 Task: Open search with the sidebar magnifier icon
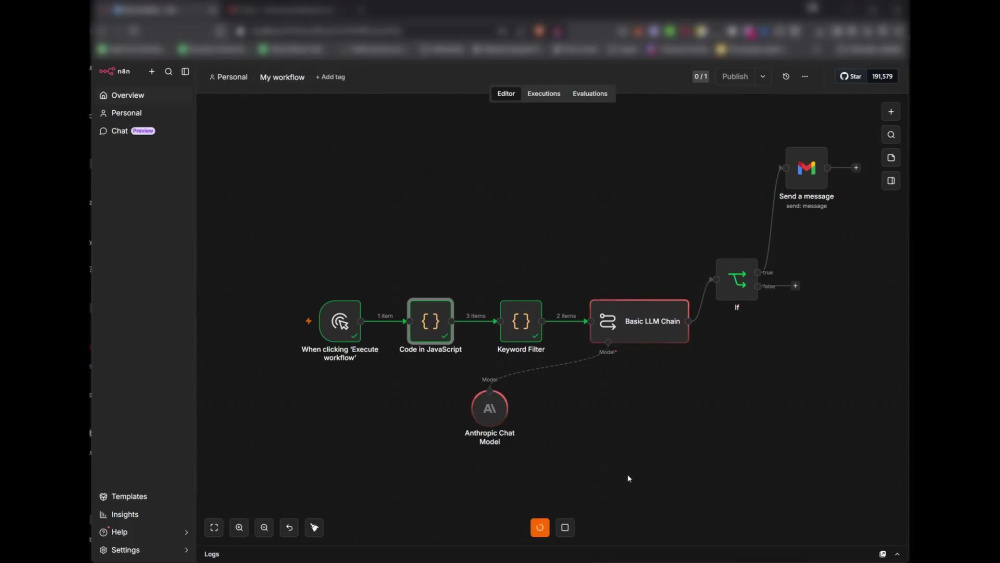pos(168,71)
